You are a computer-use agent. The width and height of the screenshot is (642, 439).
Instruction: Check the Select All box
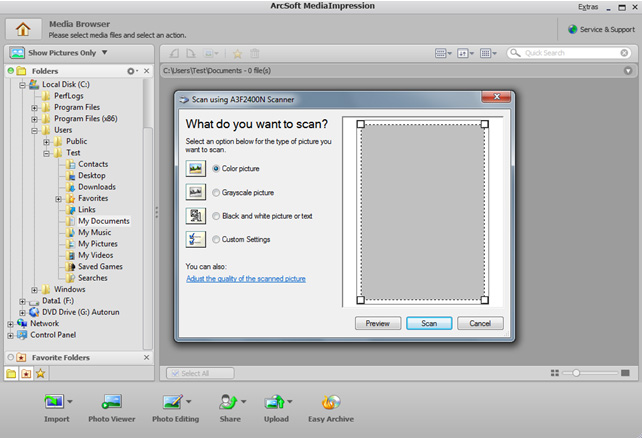(175, 373)
